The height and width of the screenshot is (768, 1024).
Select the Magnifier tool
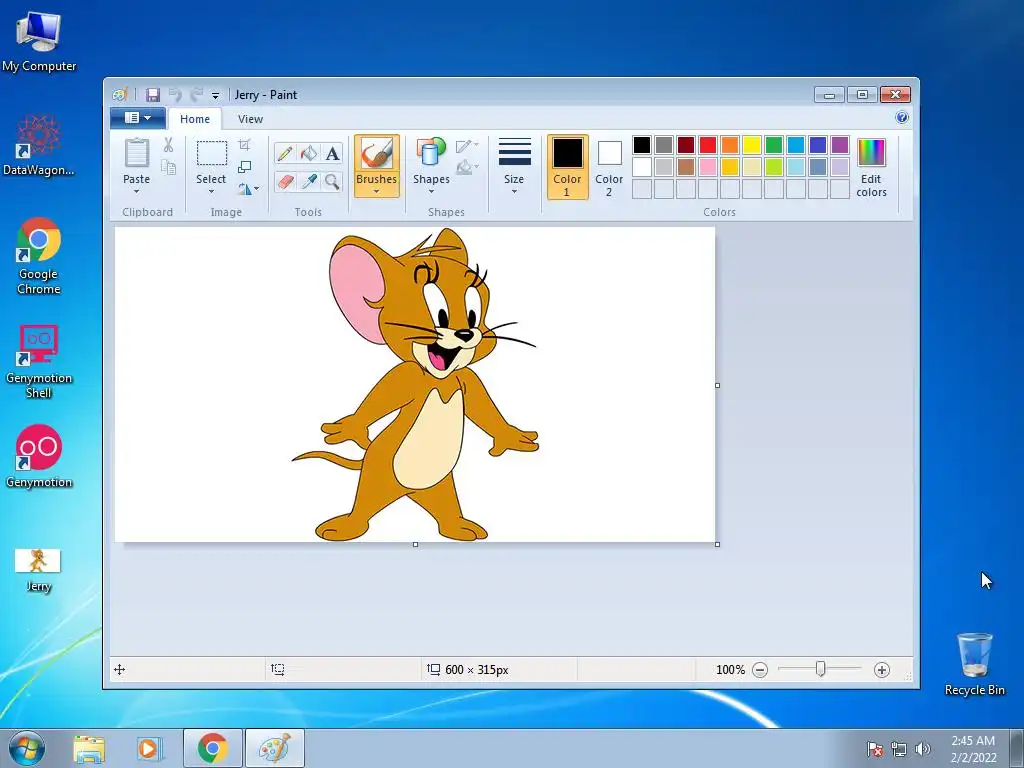(x=332, y=181)
